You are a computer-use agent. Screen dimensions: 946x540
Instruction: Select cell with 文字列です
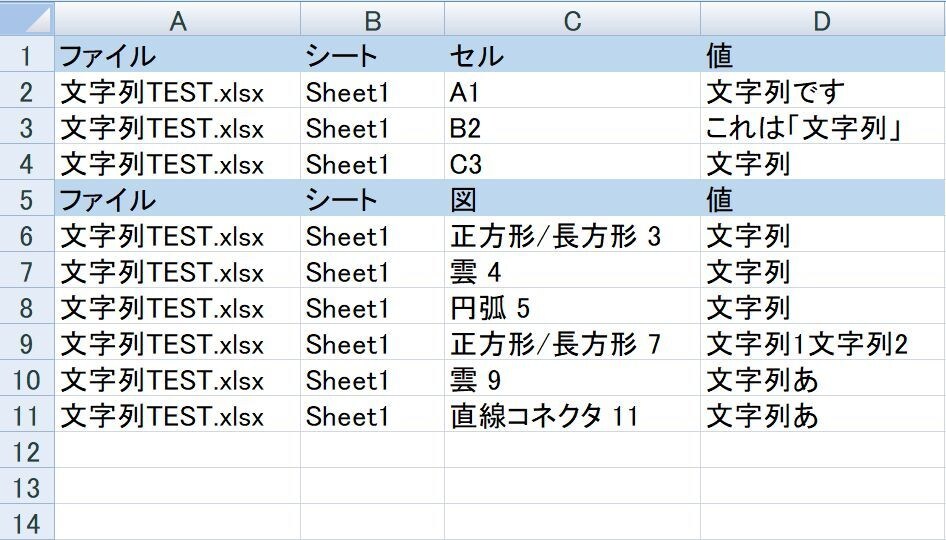click(823, 91)
